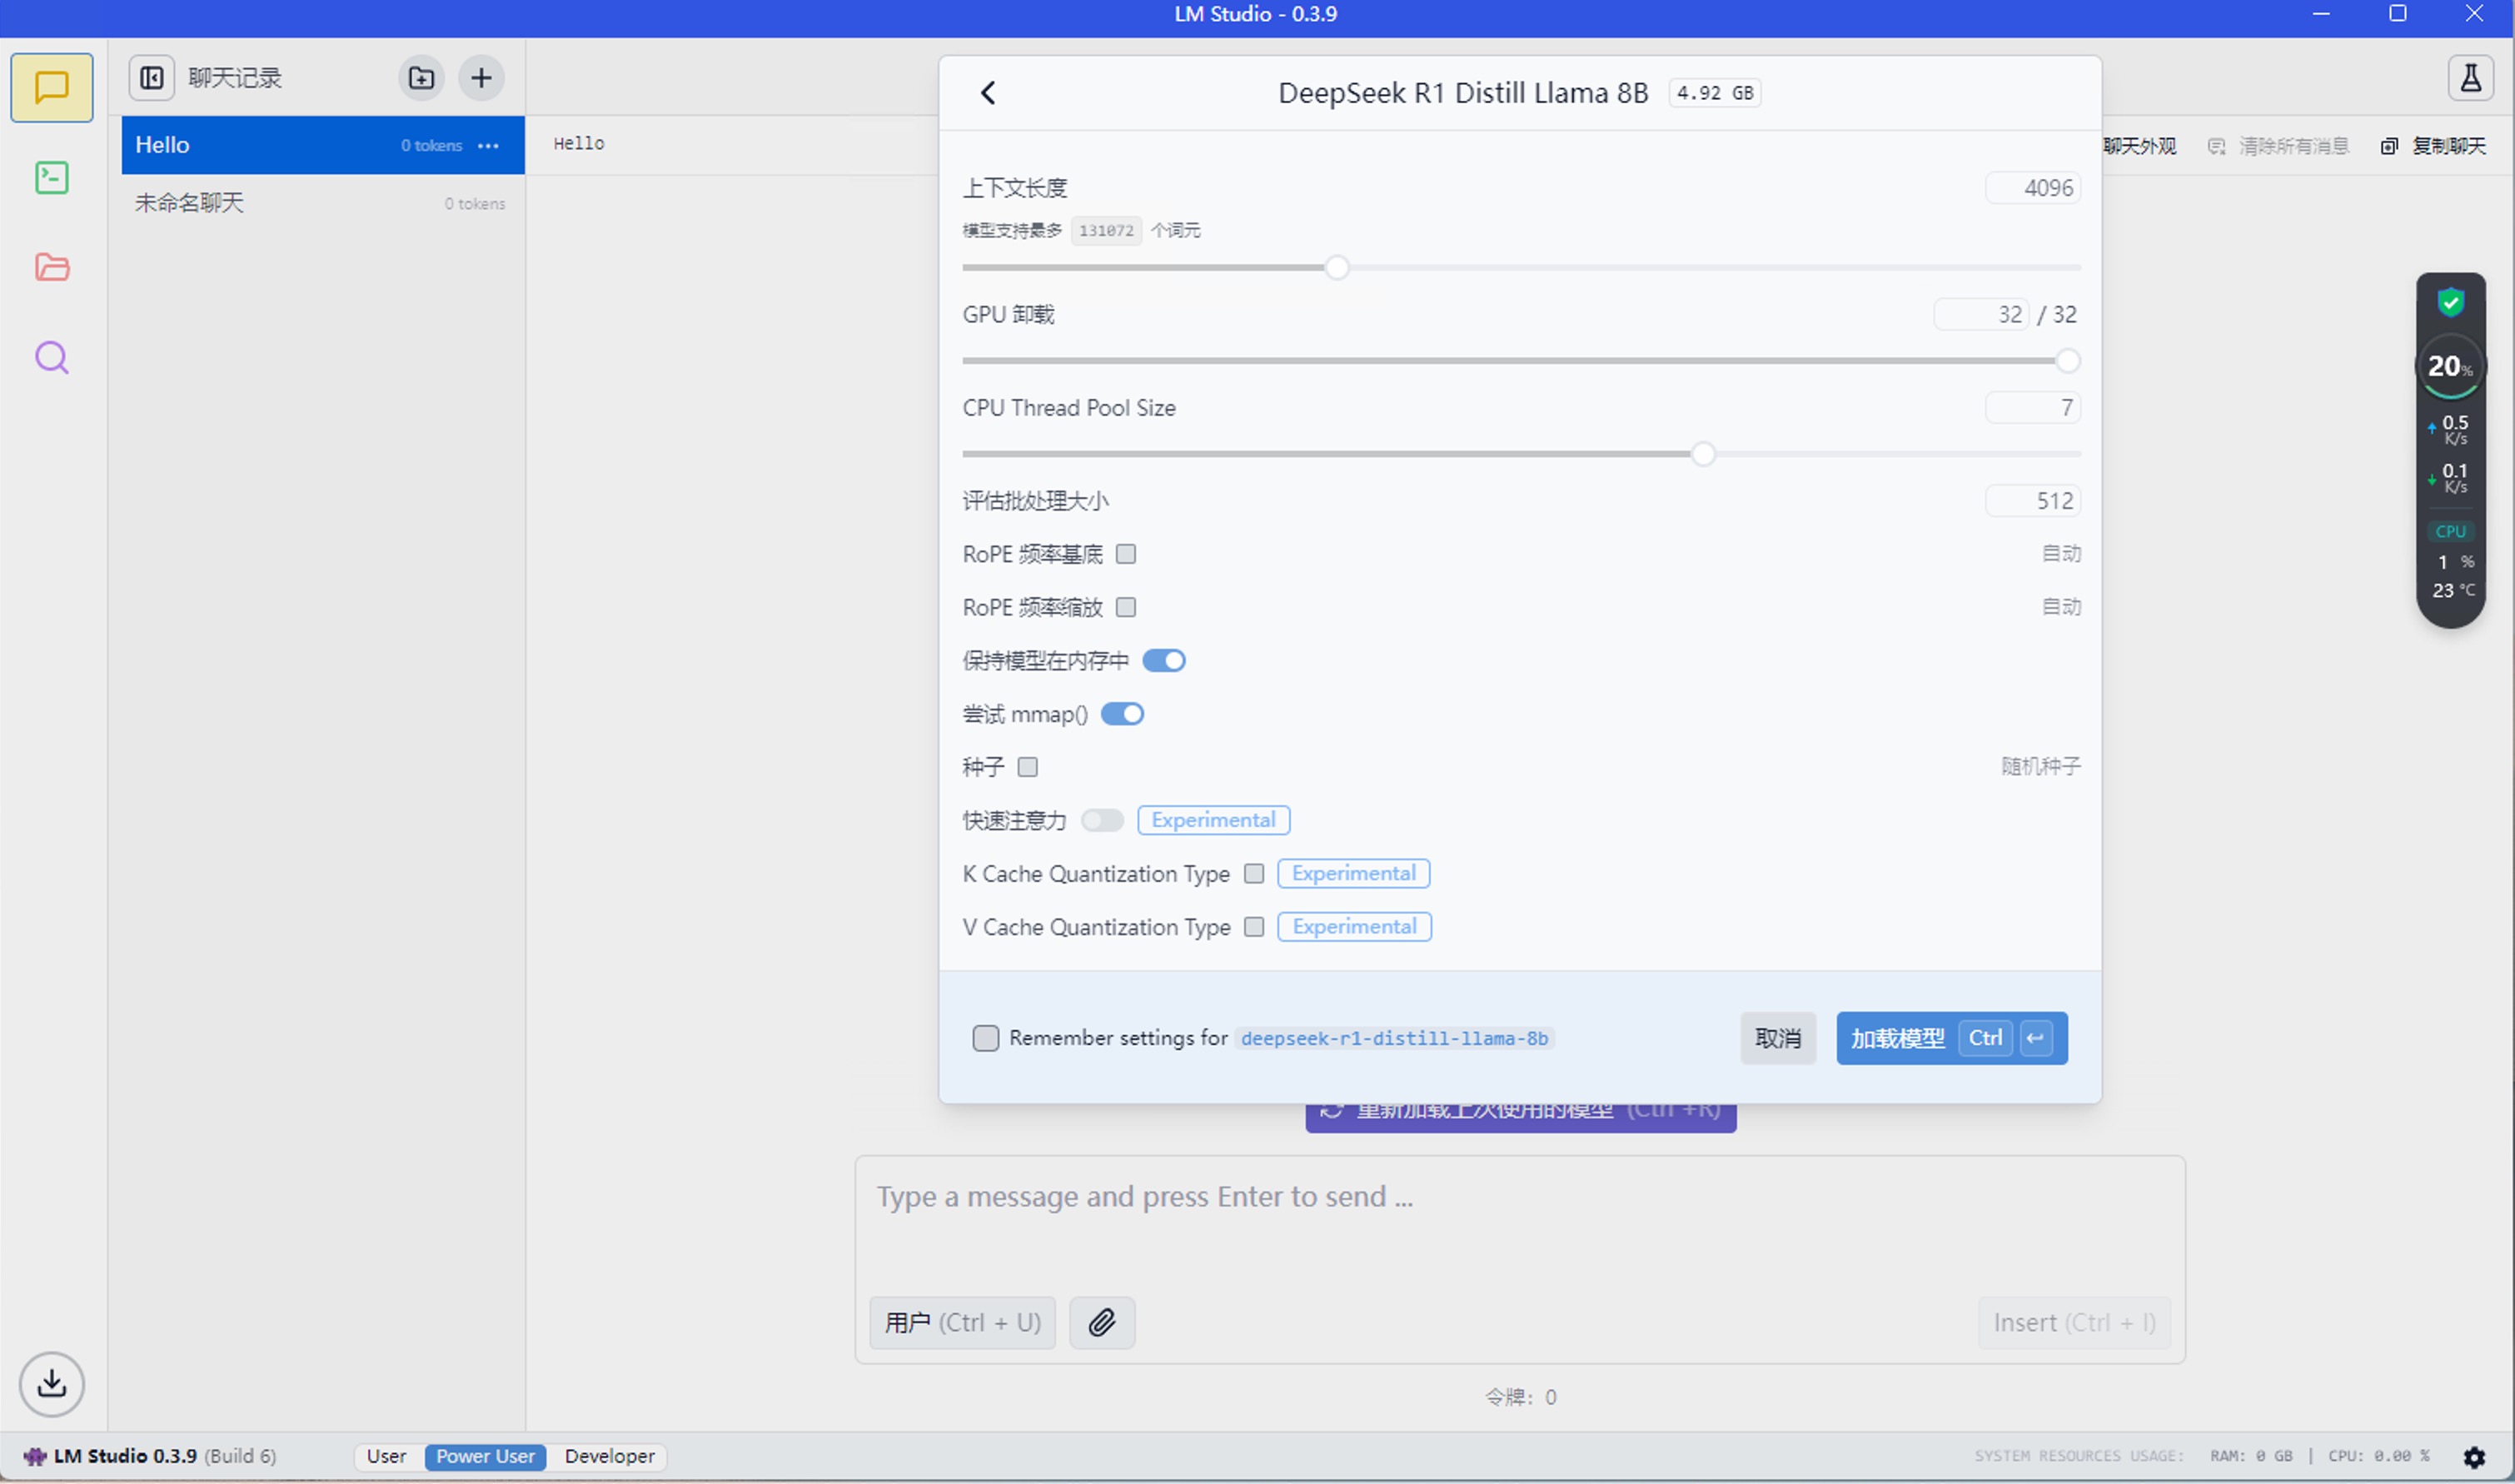Click the green security shield icon
The image size is (2515, 1484).
click(2450, 301)
